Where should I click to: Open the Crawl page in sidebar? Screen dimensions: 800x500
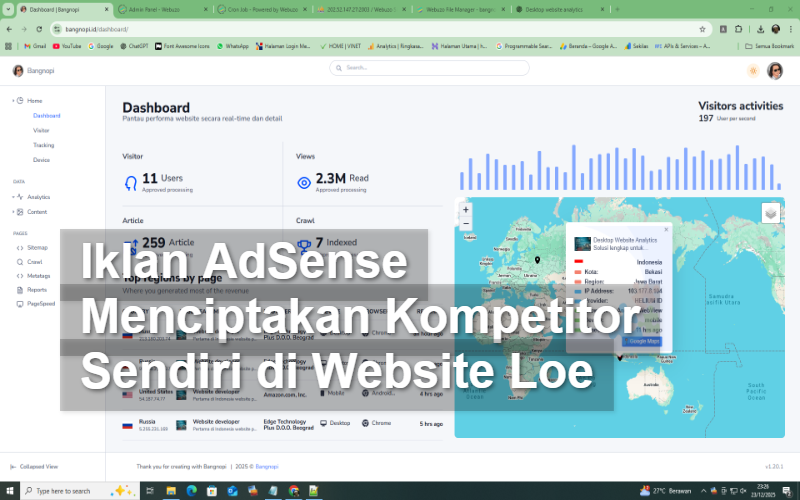click(x=35, y=261)
